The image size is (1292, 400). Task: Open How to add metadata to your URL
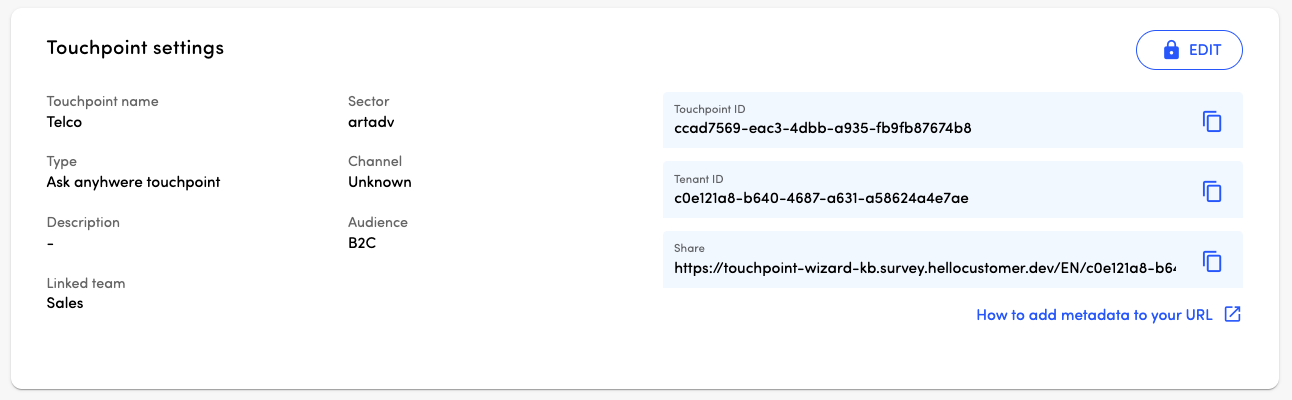1094,315
